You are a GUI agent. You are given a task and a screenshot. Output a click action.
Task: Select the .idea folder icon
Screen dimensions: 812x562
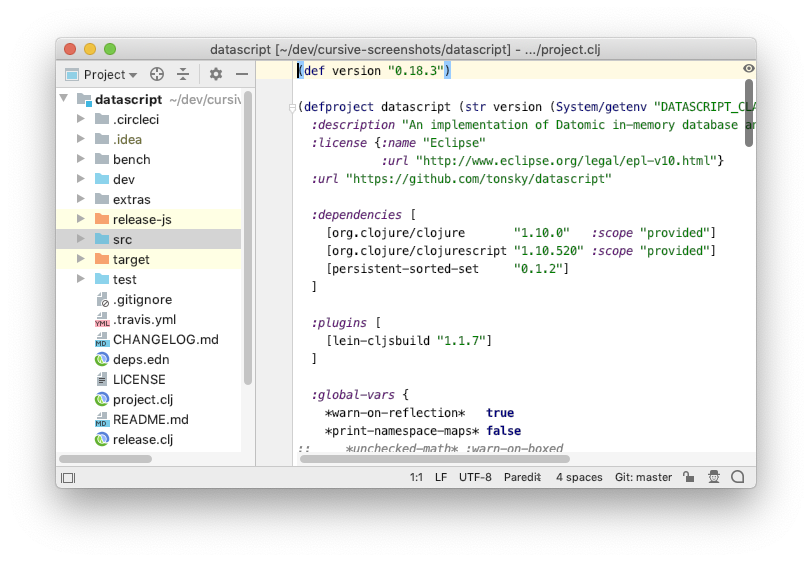(x=102, y=139)
